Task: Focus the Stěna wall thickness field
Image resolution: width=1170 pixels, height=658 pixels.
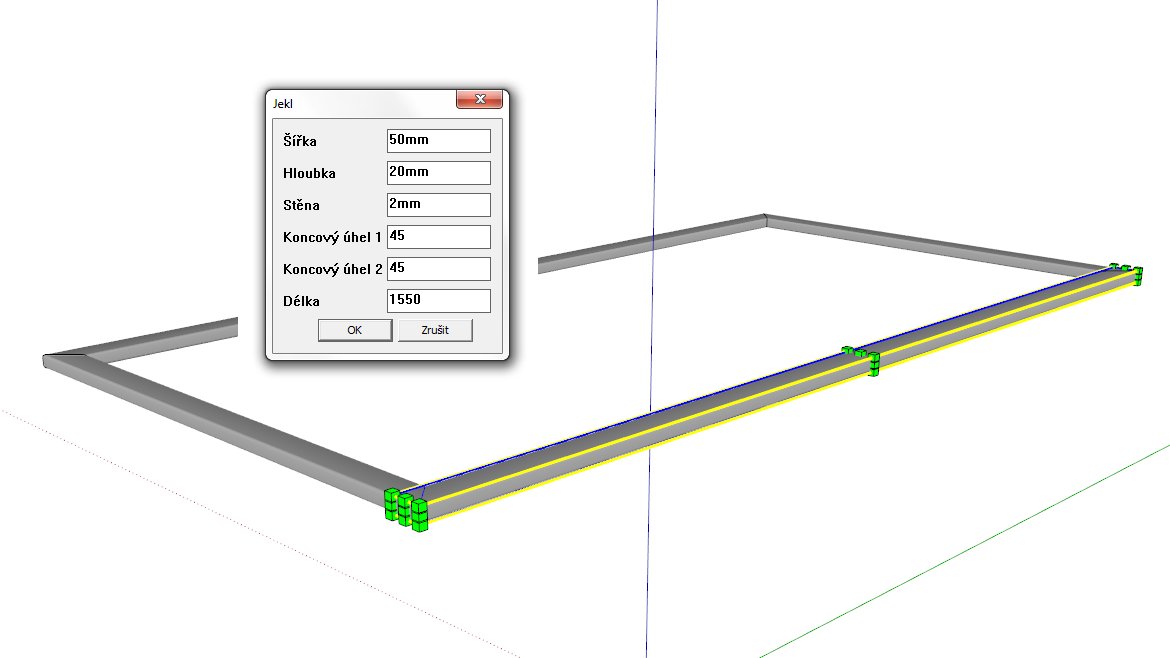Action: [438, 205]
